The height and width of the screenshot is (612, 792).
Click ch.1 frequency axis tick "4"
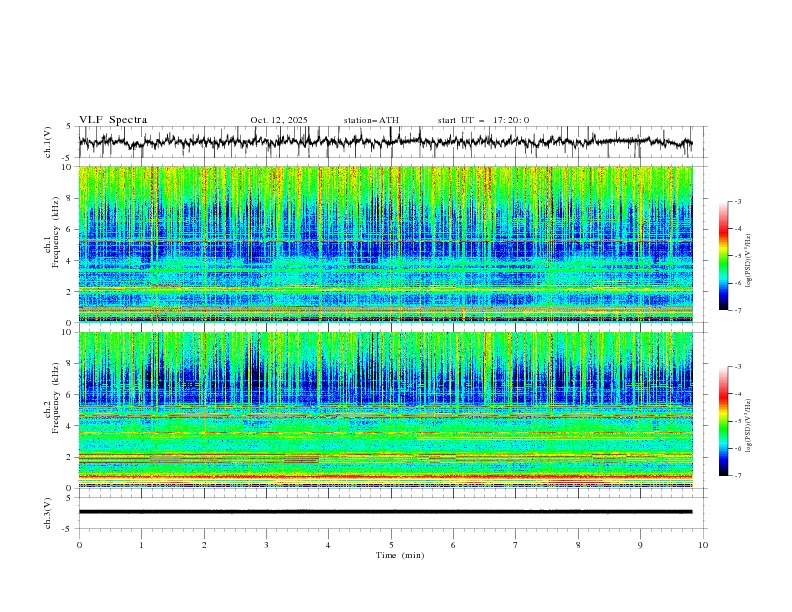coord(71,261)
